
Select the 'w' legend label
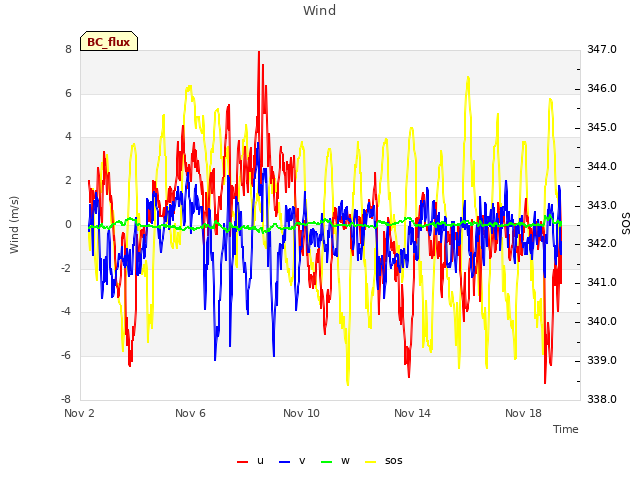[x=345, y=461]
